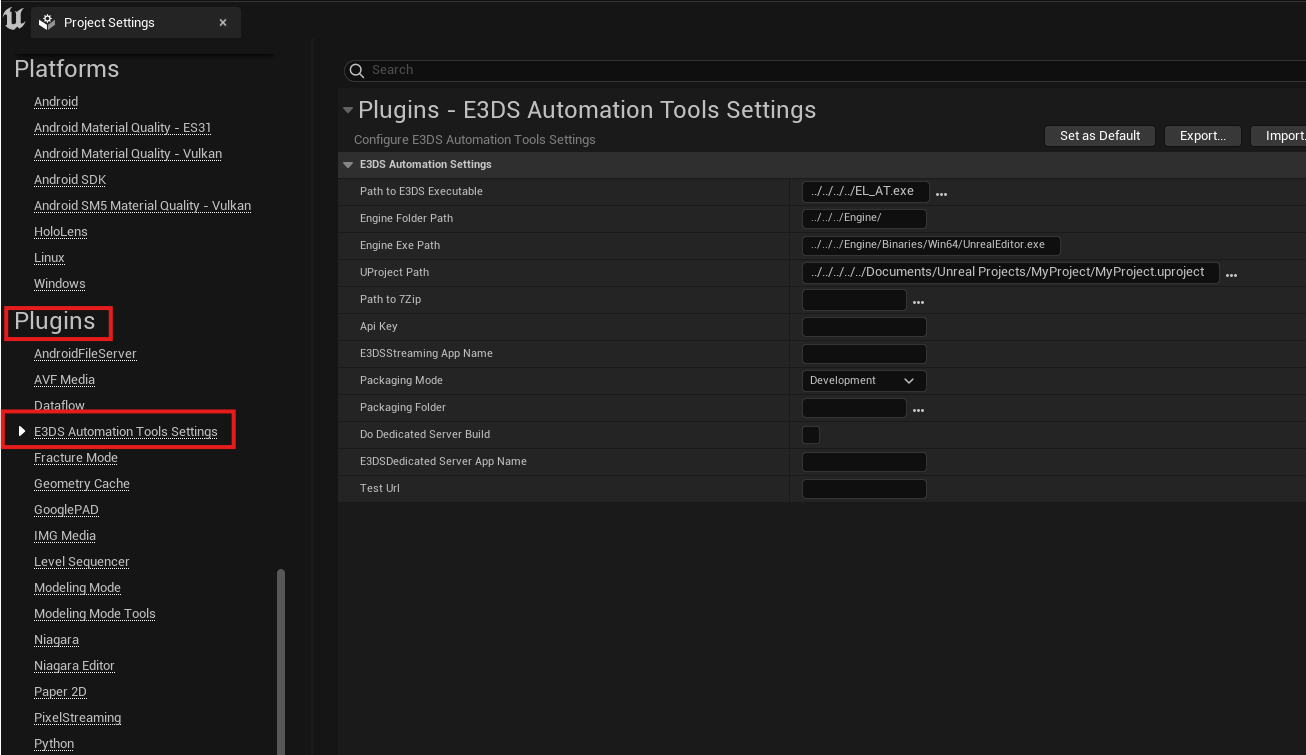Open Niagara Editor plugin settings
The height and width of the screenshot is (755, 1306).
(74, 666)
